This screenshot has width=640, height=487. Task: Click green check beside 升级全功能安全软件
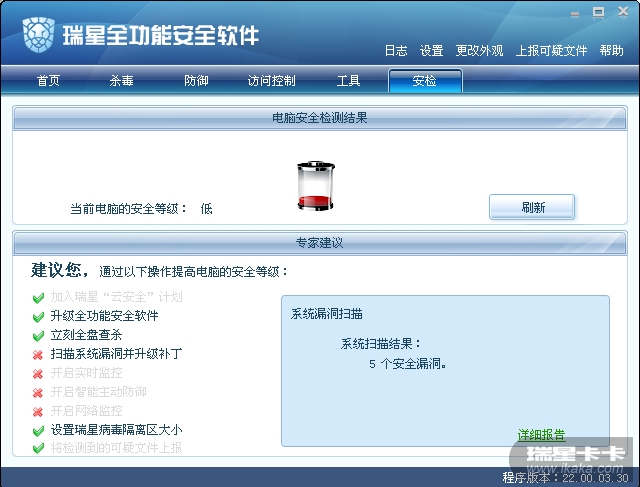pos(38,316)
